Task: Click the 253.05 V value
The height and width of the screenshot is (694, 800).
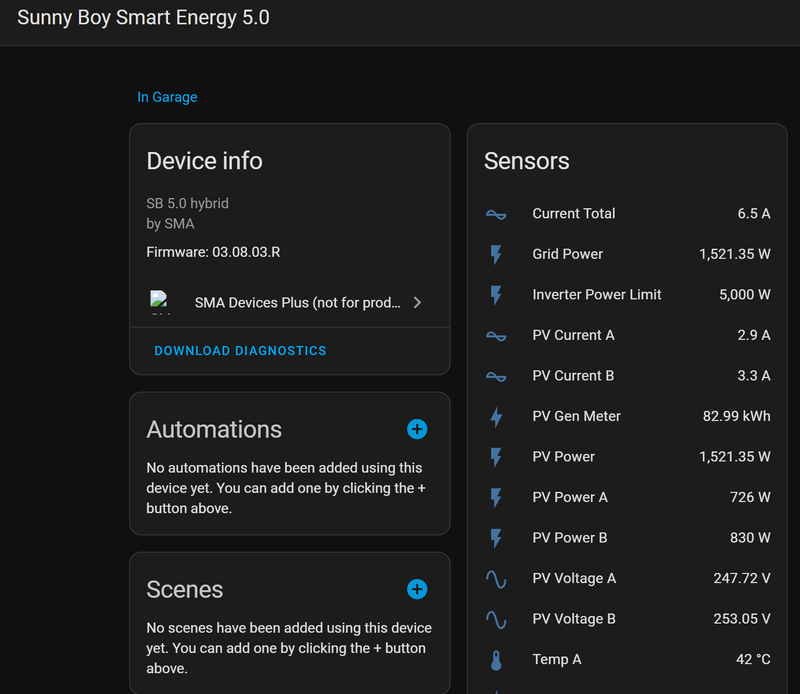Action: click(x=742, y=618)
